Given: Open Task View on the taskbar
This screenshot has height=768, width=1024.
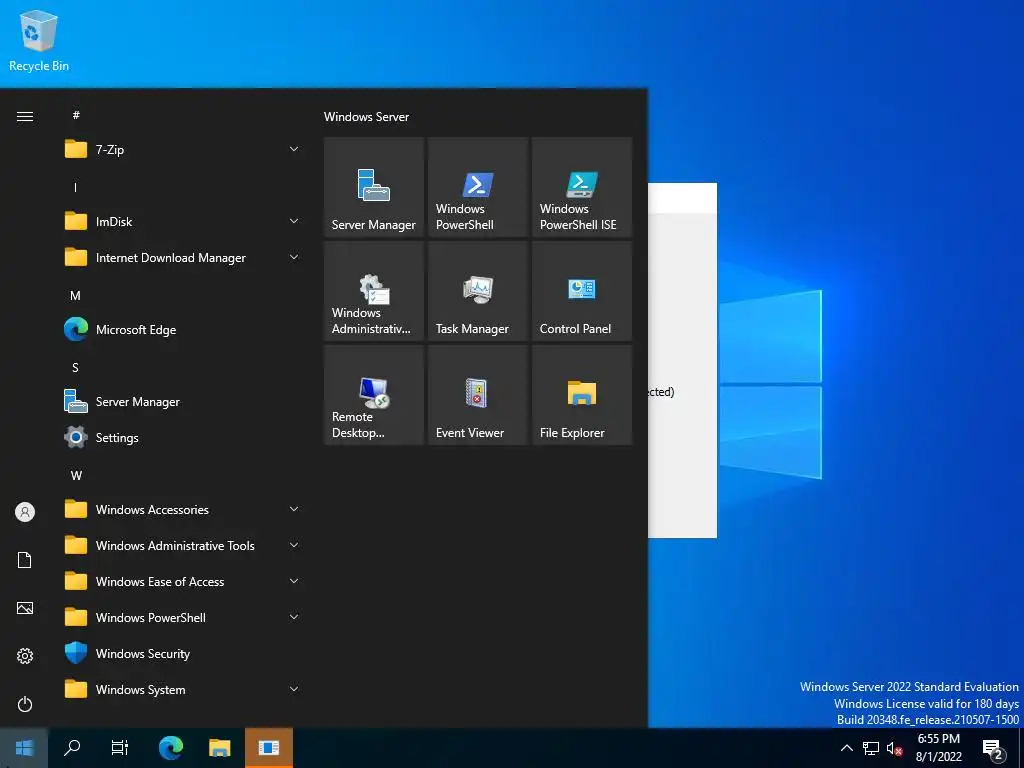Looking at the screenshot, I should coord(120,748).
